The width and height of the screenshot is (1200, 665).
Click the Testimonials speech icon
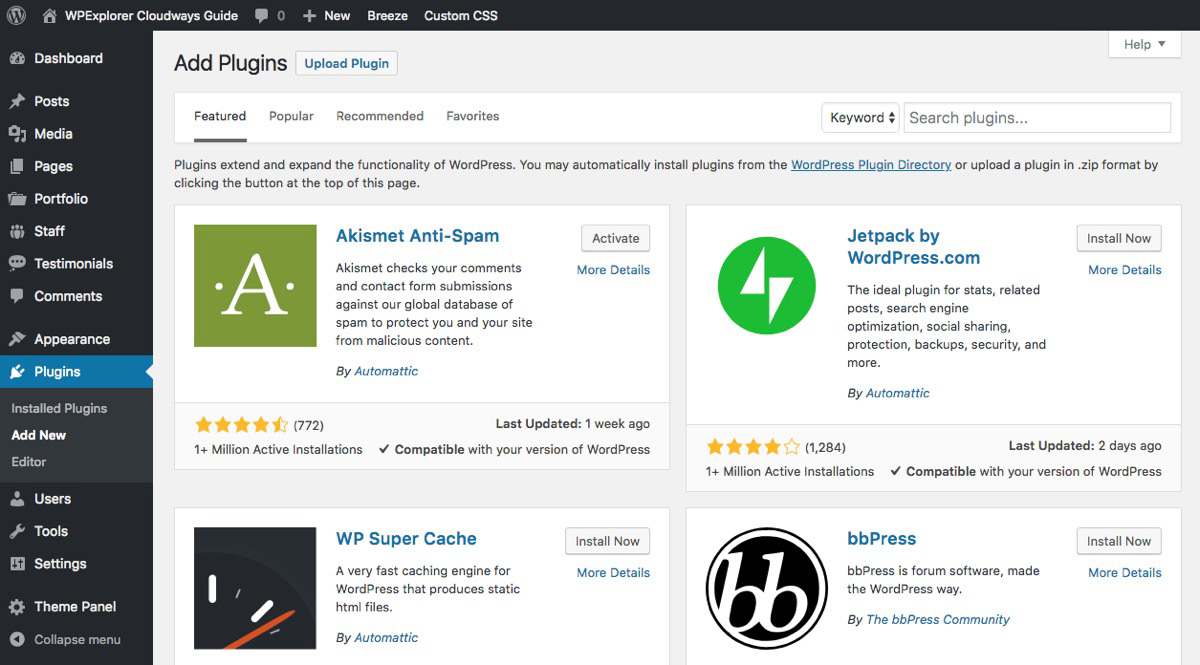(17, 264)
